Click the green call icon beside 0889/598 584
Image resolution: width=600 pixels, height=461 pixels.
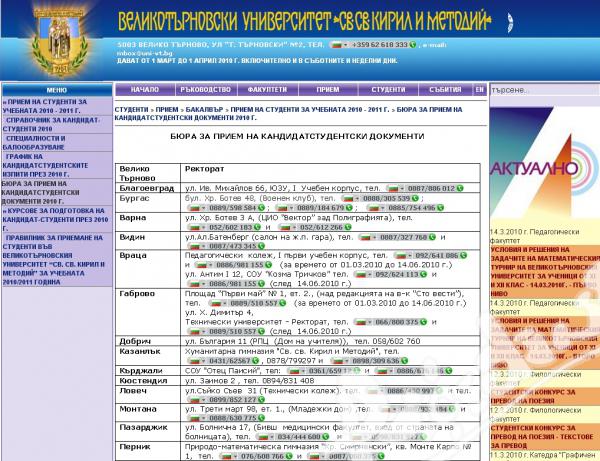[261, 208]
